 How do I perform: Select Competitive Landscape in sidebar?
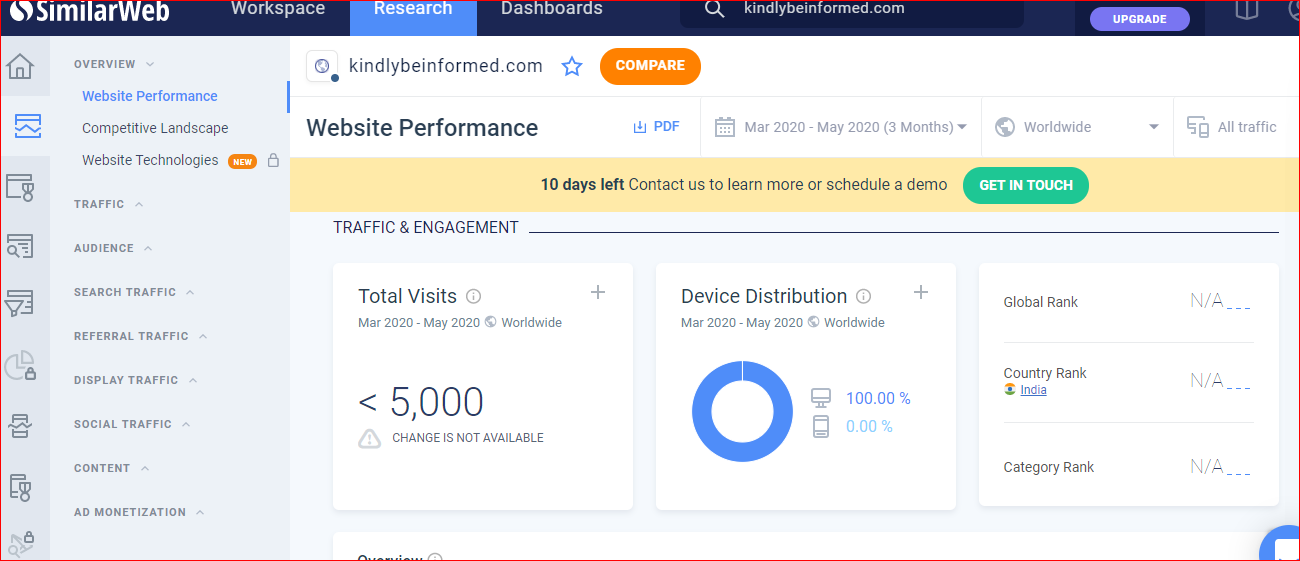(155, 128)
